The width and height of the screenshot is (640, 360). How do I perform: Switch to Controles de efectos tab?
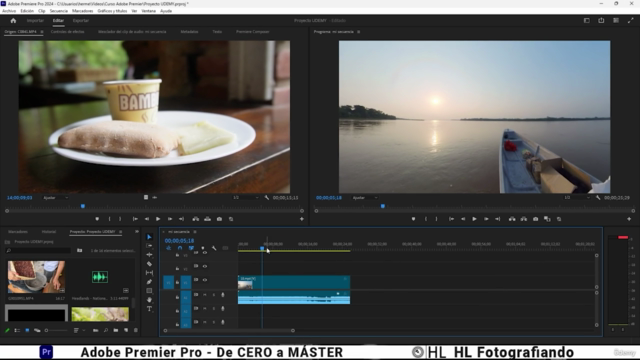click(x=67, y=32)
